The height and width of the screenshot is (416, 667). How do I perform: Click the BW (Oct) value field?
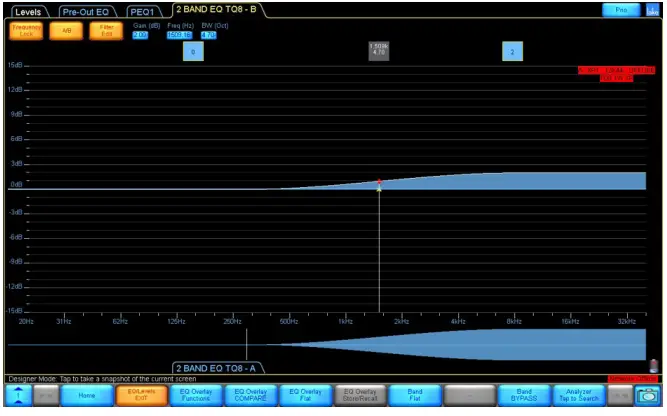pos(208,35)
